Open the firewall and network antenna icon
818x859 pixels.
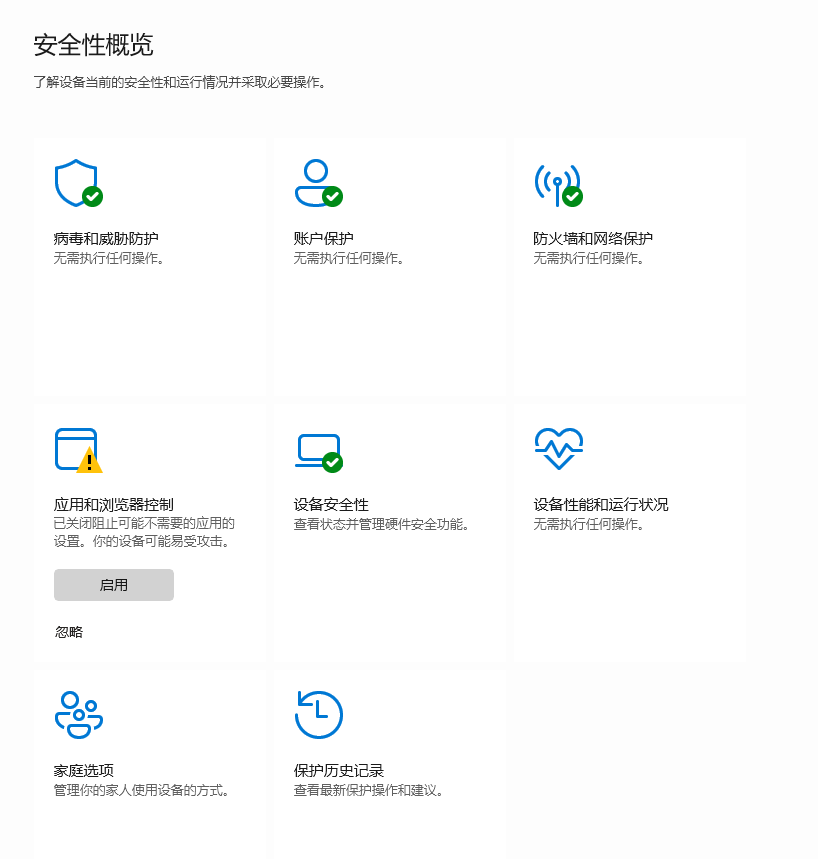[558, 185]
